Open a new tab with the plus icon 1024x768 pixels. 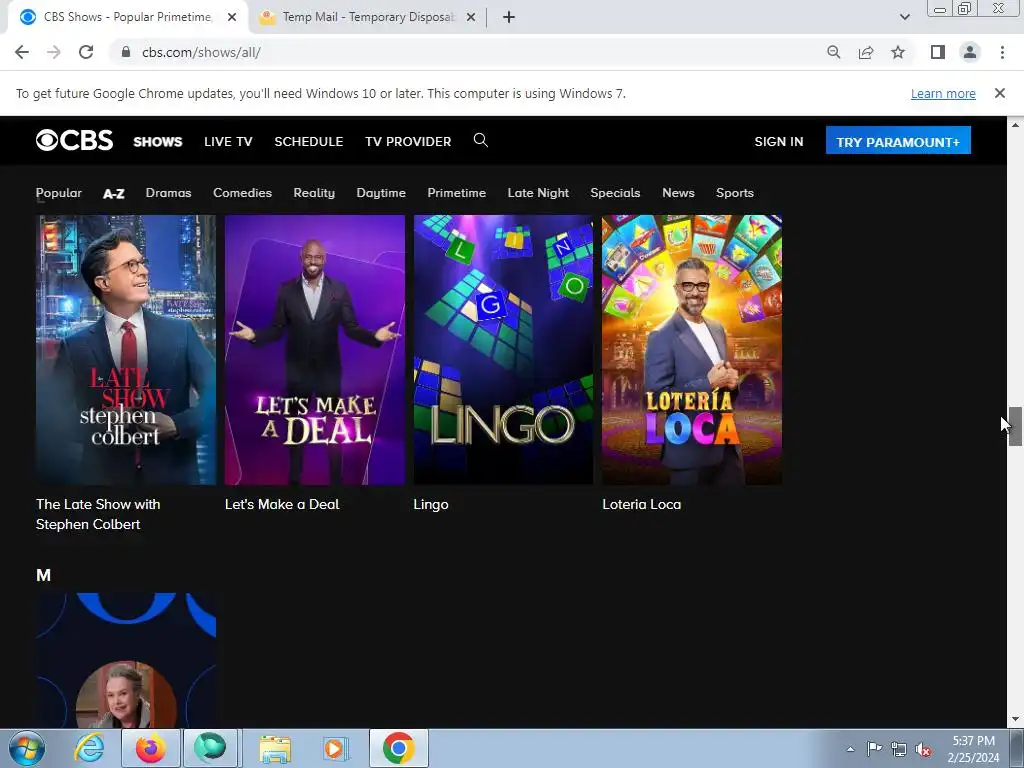(x=509, y=18)
